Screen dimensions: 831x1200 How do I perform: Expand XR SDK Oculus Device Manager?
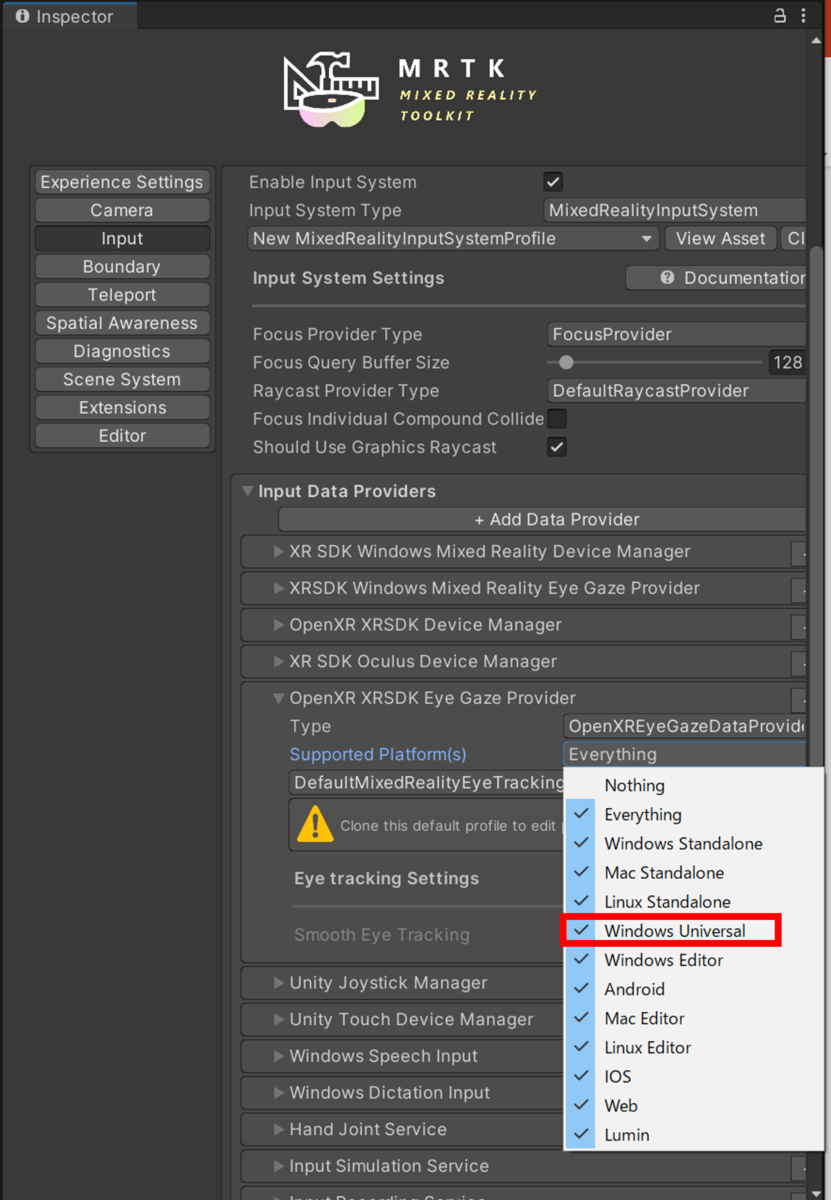(x=279, y=661)
